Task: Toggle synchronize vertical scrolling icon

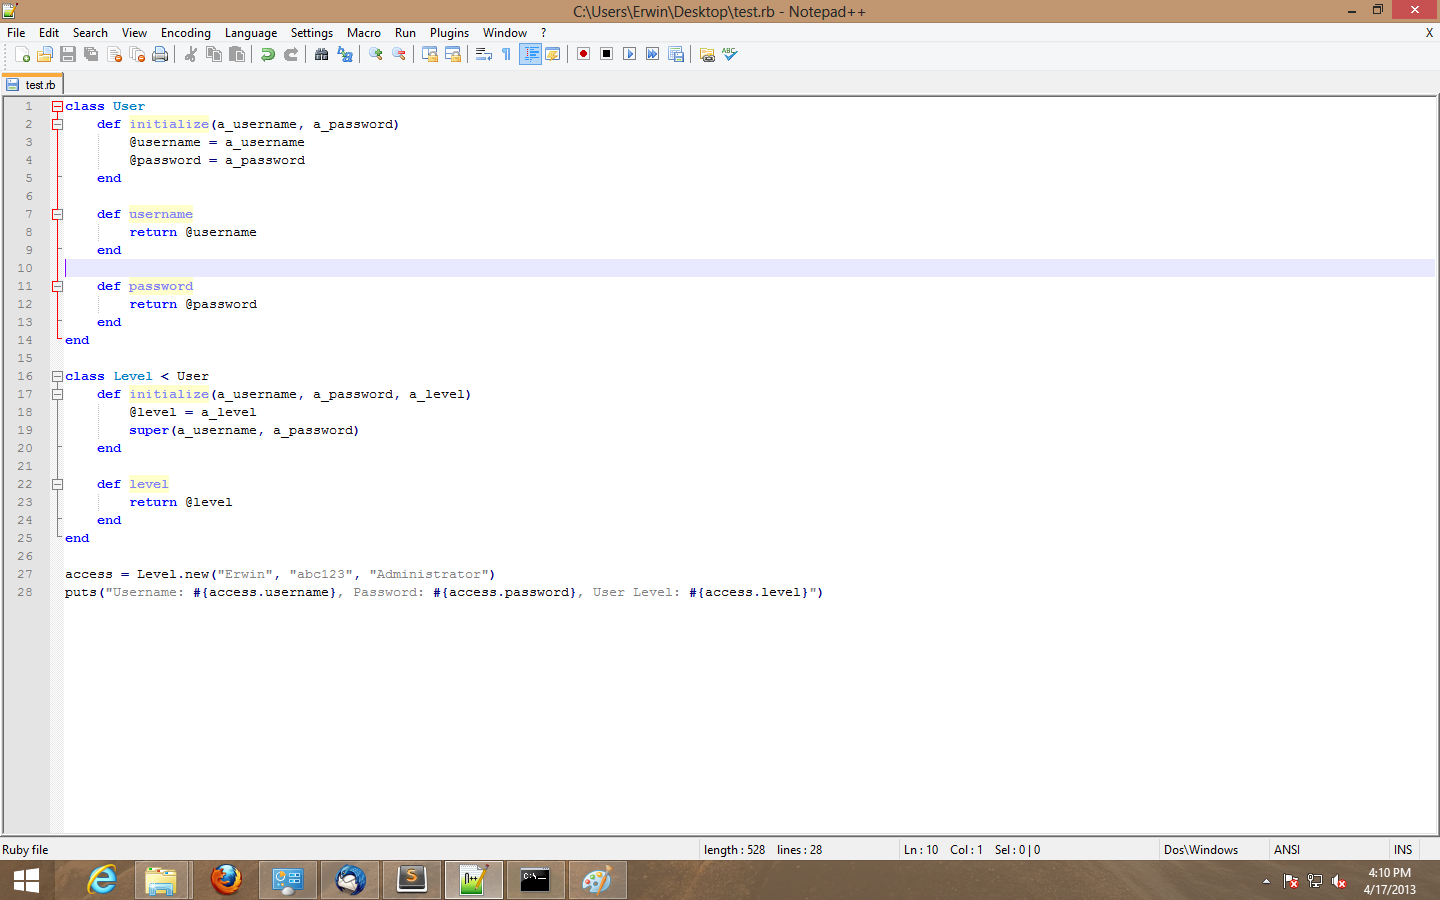Action: 430,54
